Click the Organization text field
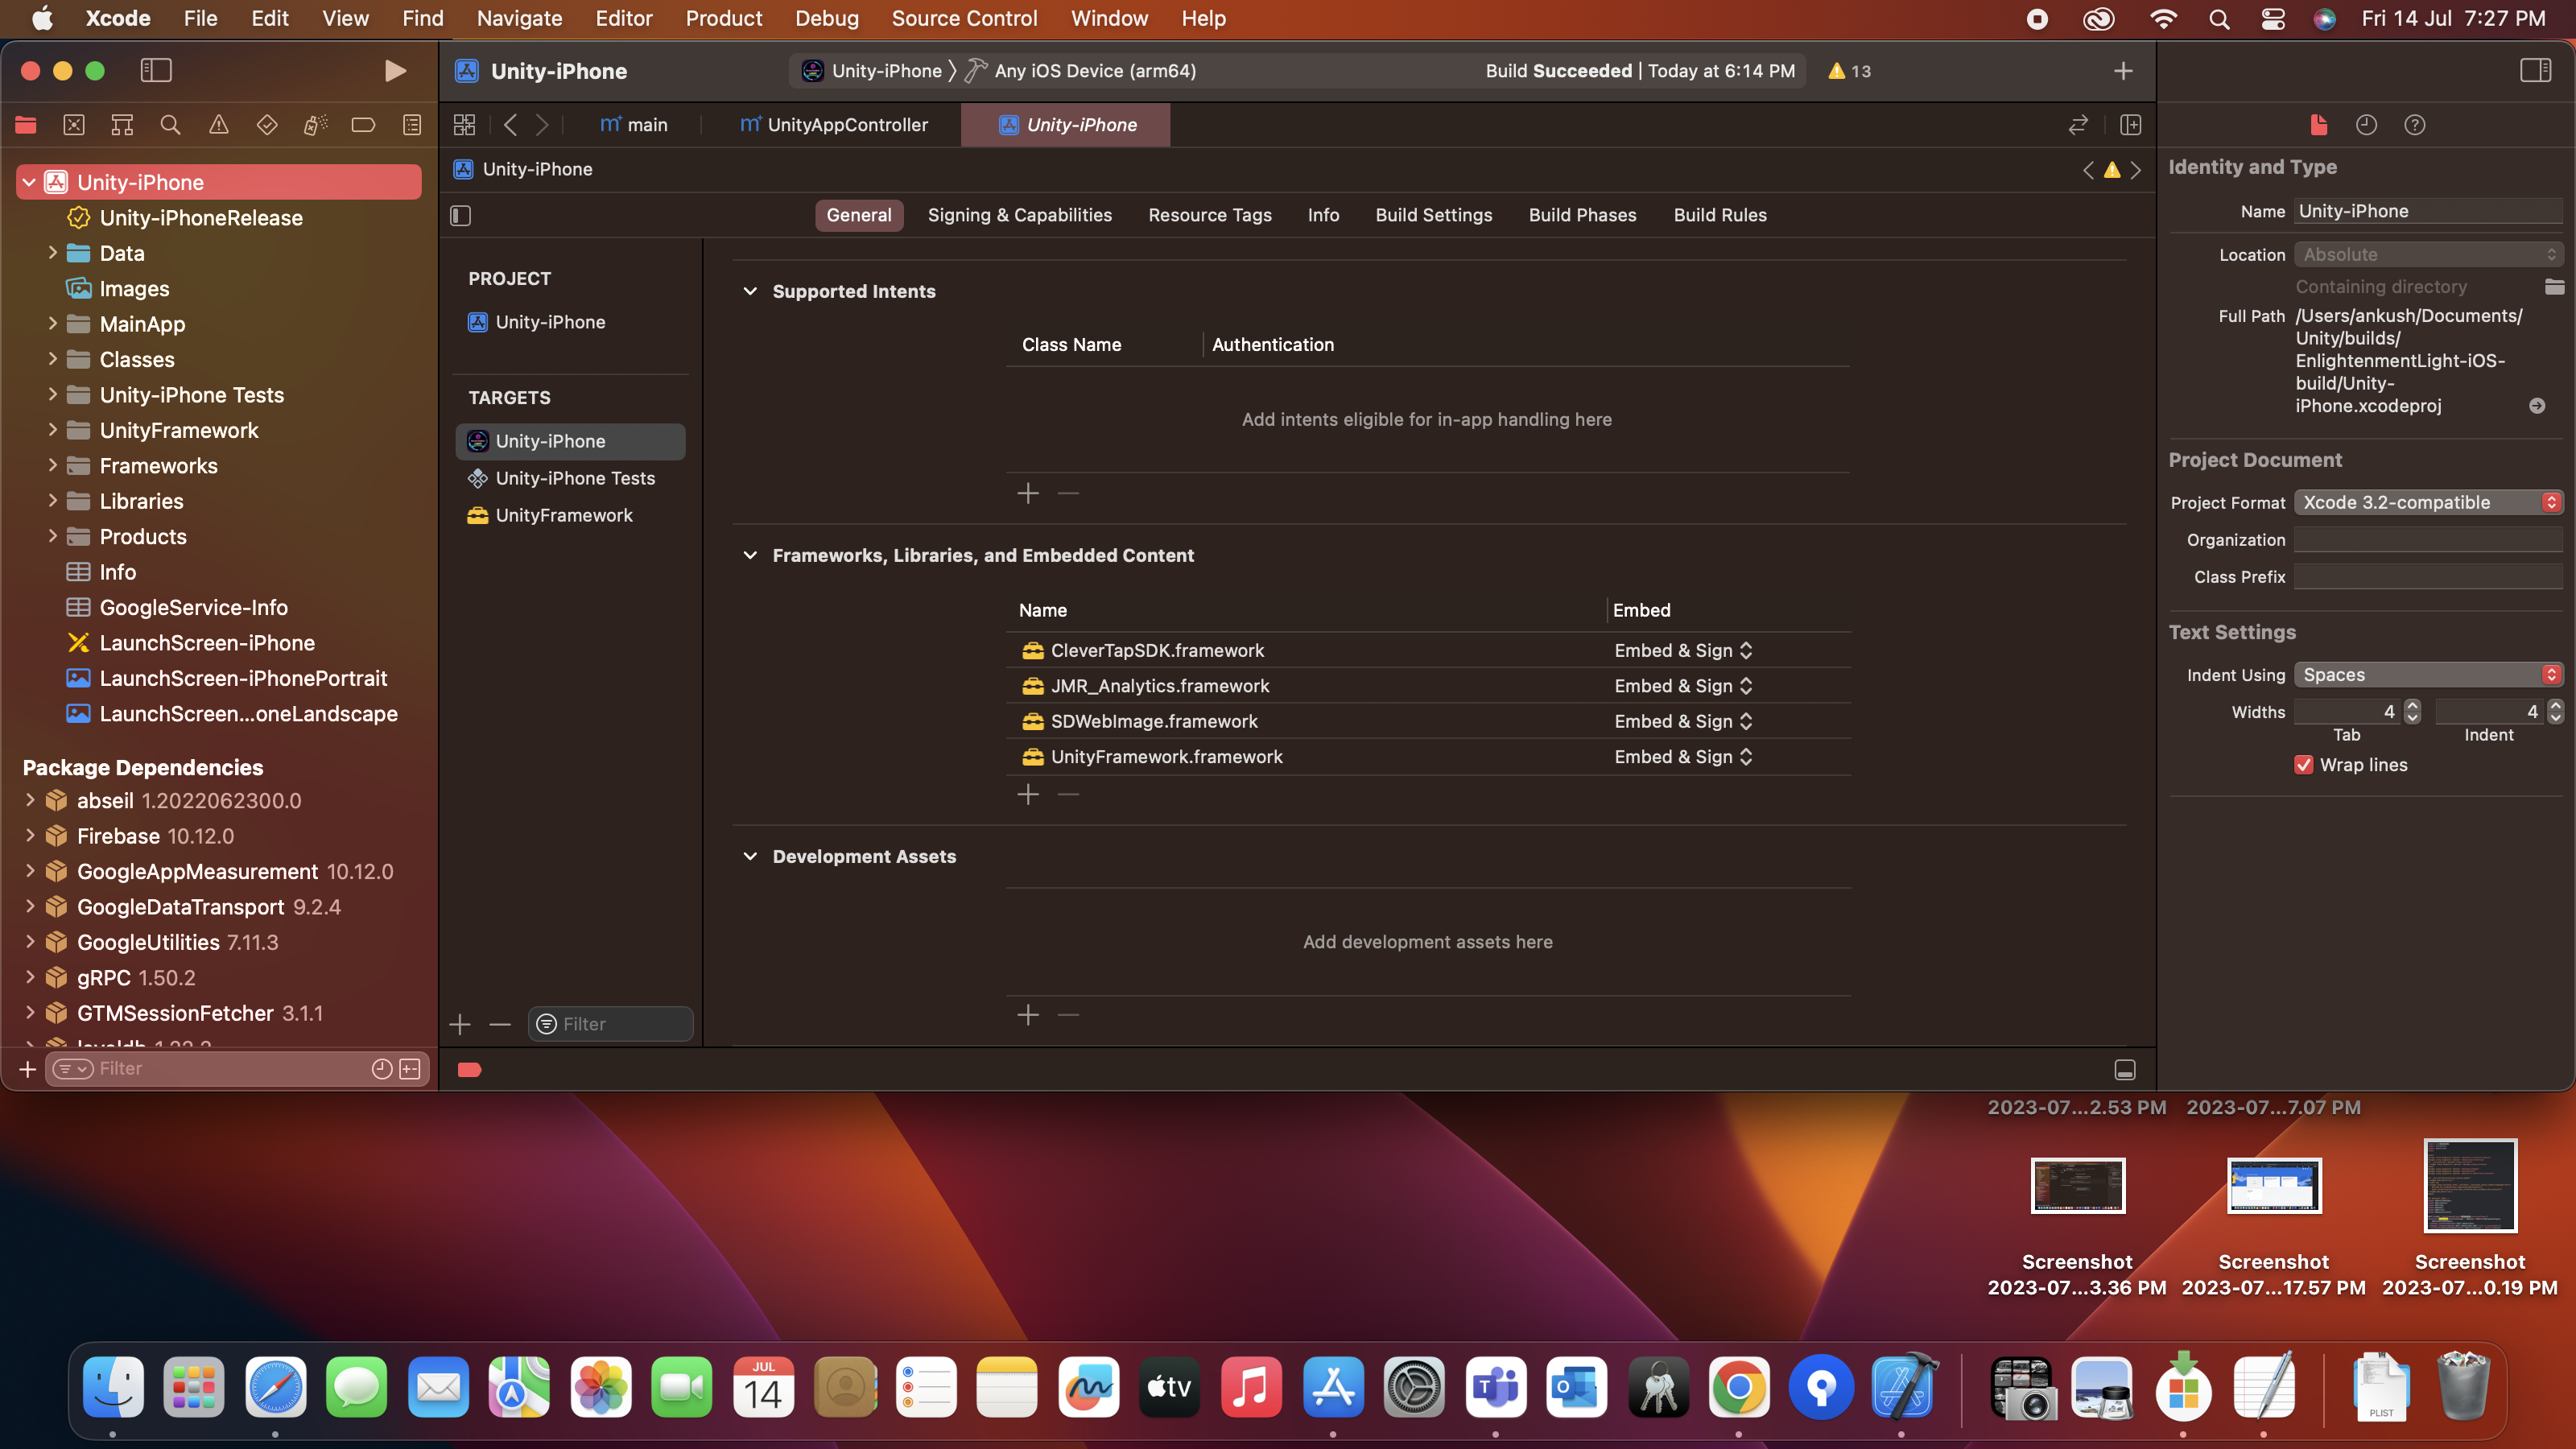Image resolution: width=2576 pixels, height=1449 pixels. pos(2428,540)
